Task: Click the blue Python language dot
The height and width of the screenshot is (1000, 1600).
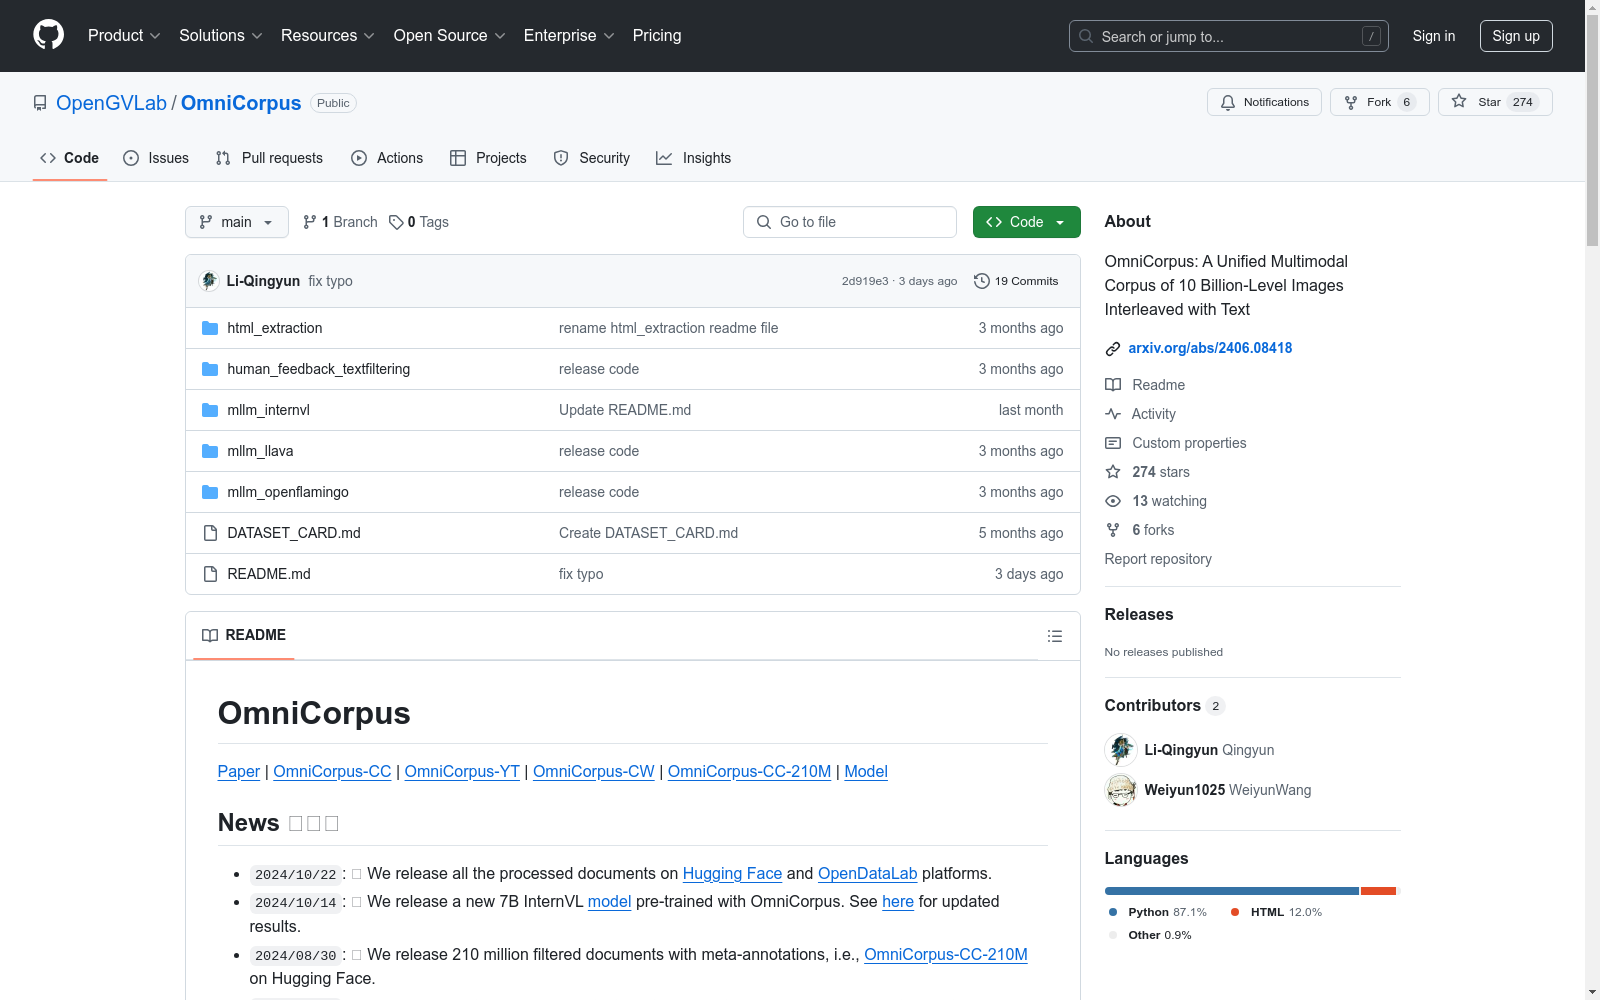Action: [1113, 912]
